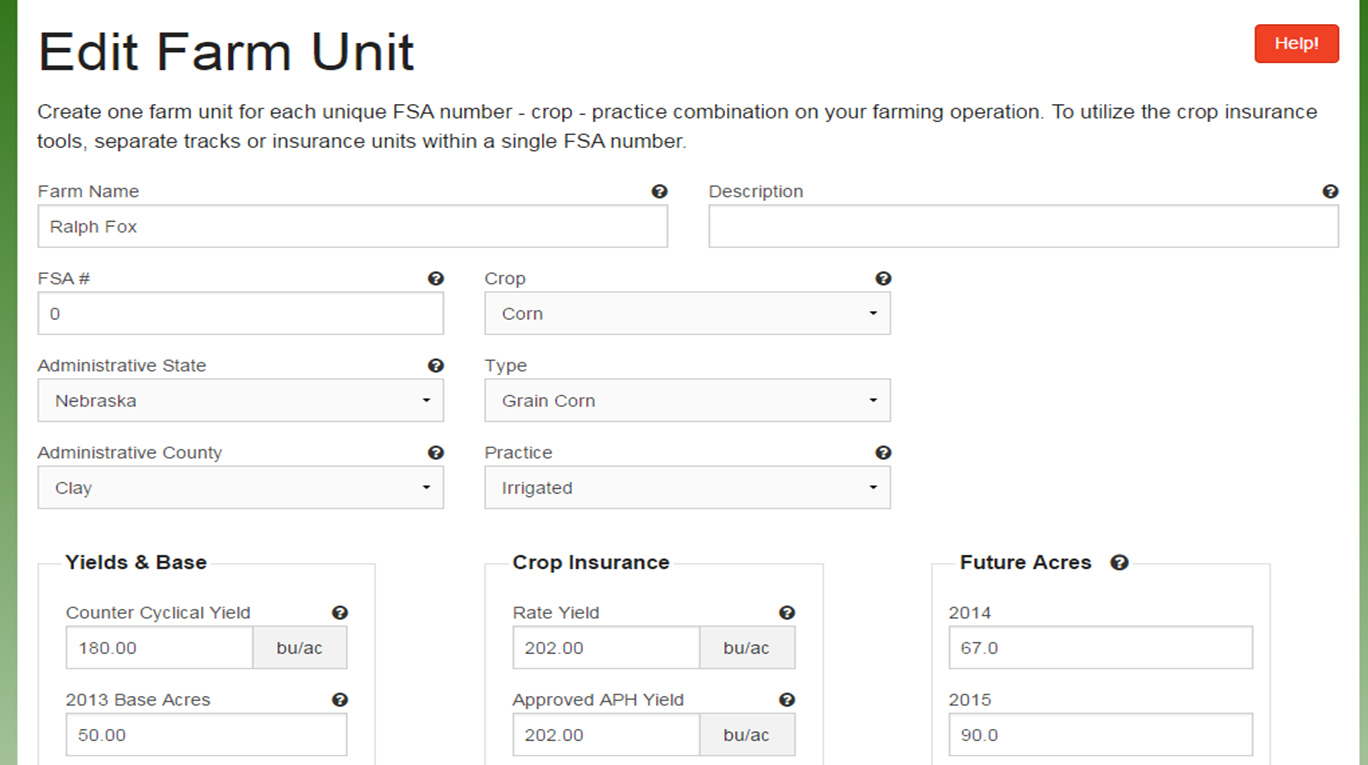The height and width of the screenshot is (765, 1368).
Task: Open the Practice dropdown showing Irrigated
Action: pyautogui.click(x=687, y=488)
